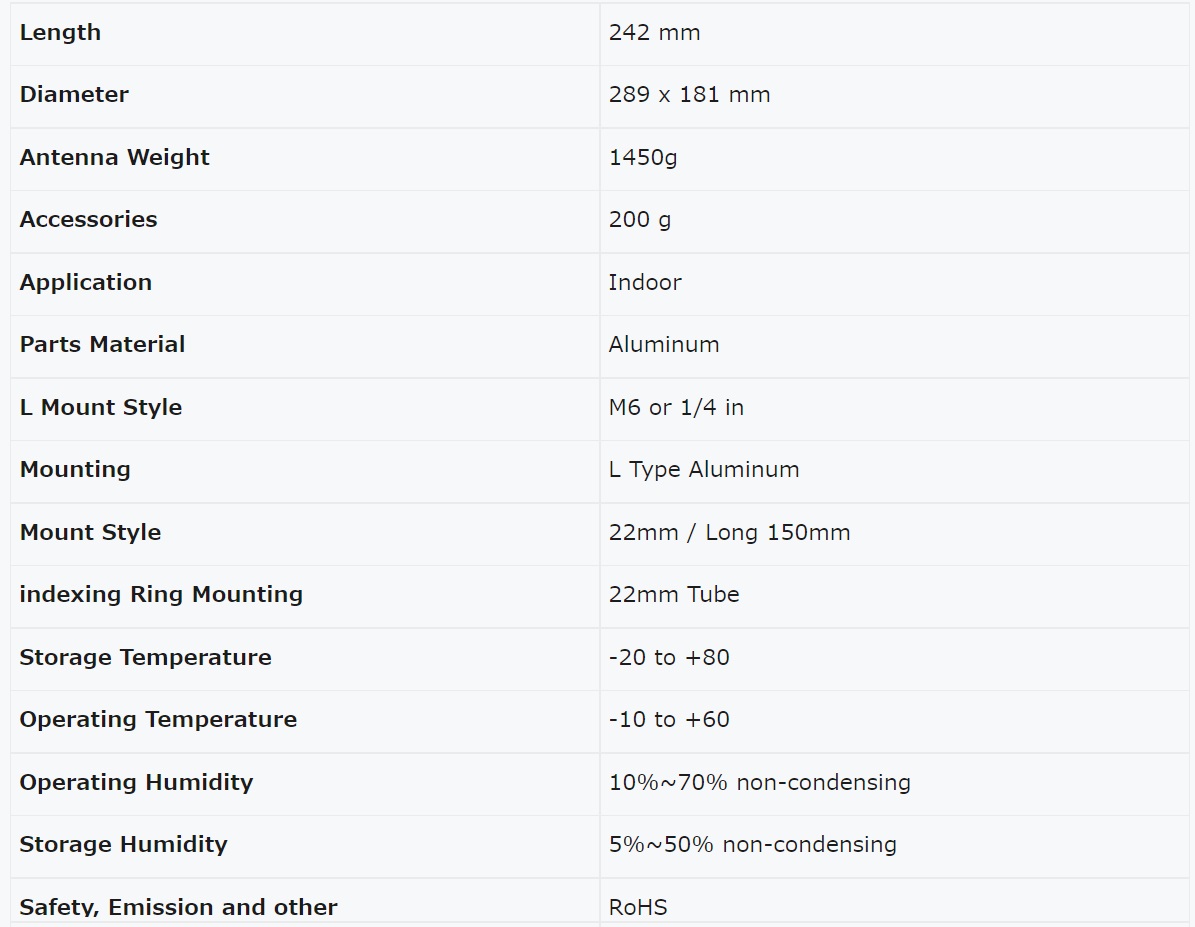Click the L Type Aluminum value
This screenshot has height=927, width=1195.
(x=703, y=470)
